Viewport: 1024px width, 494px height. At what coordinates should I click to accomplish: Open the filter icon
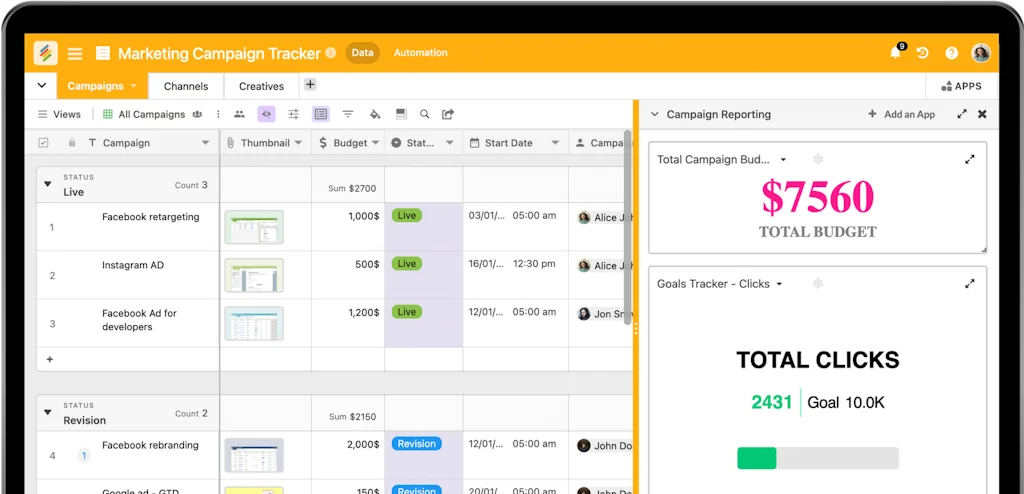pos(348,114)
